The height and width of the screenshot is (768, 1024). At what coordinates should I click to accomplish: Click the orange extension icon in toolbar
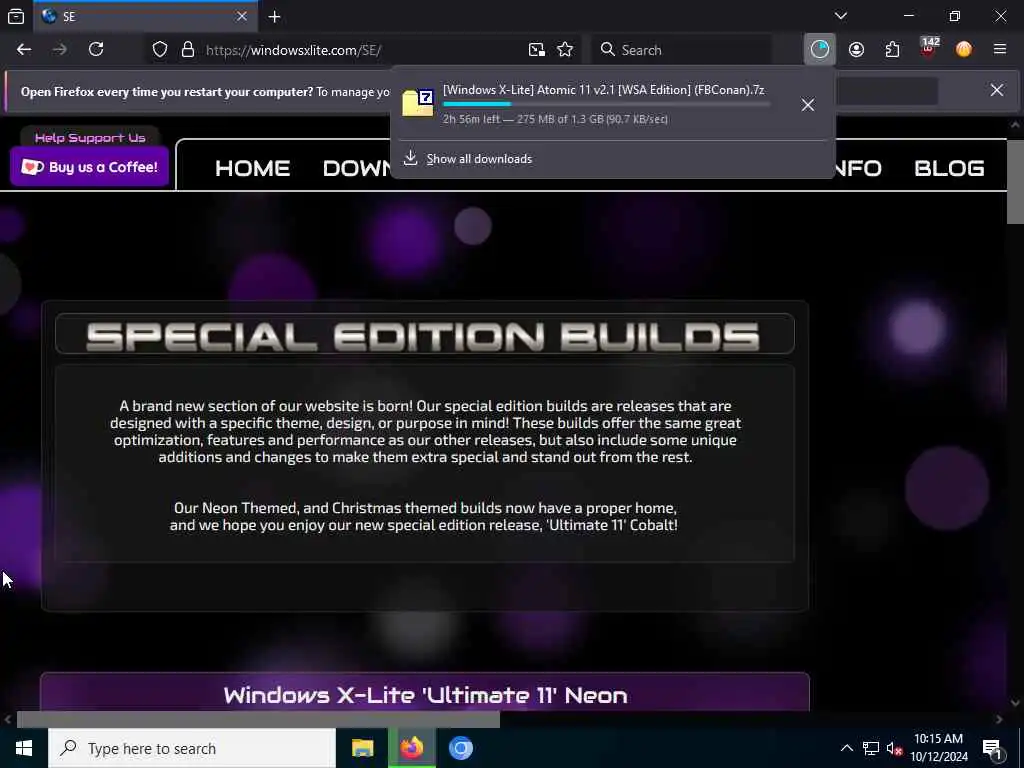(964, 50)
